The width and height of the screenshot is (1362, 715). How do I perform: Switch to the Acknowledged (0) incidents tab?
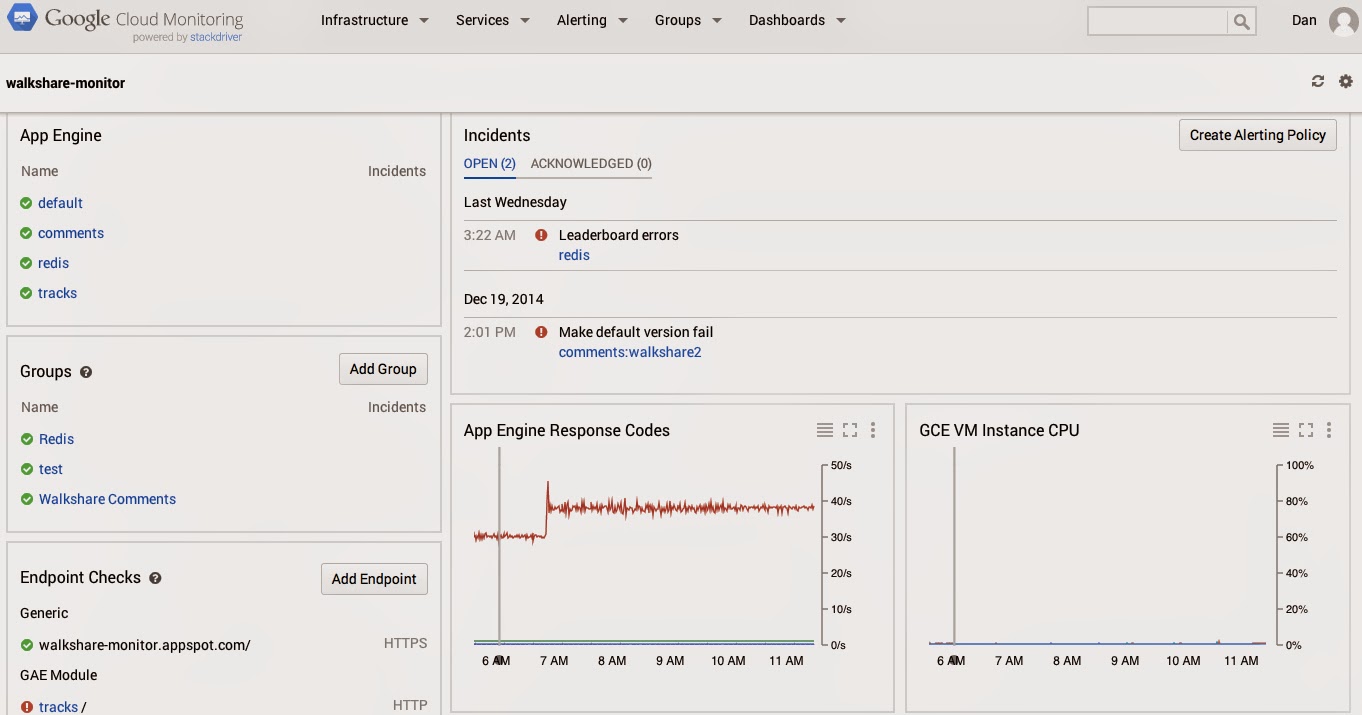591,164
